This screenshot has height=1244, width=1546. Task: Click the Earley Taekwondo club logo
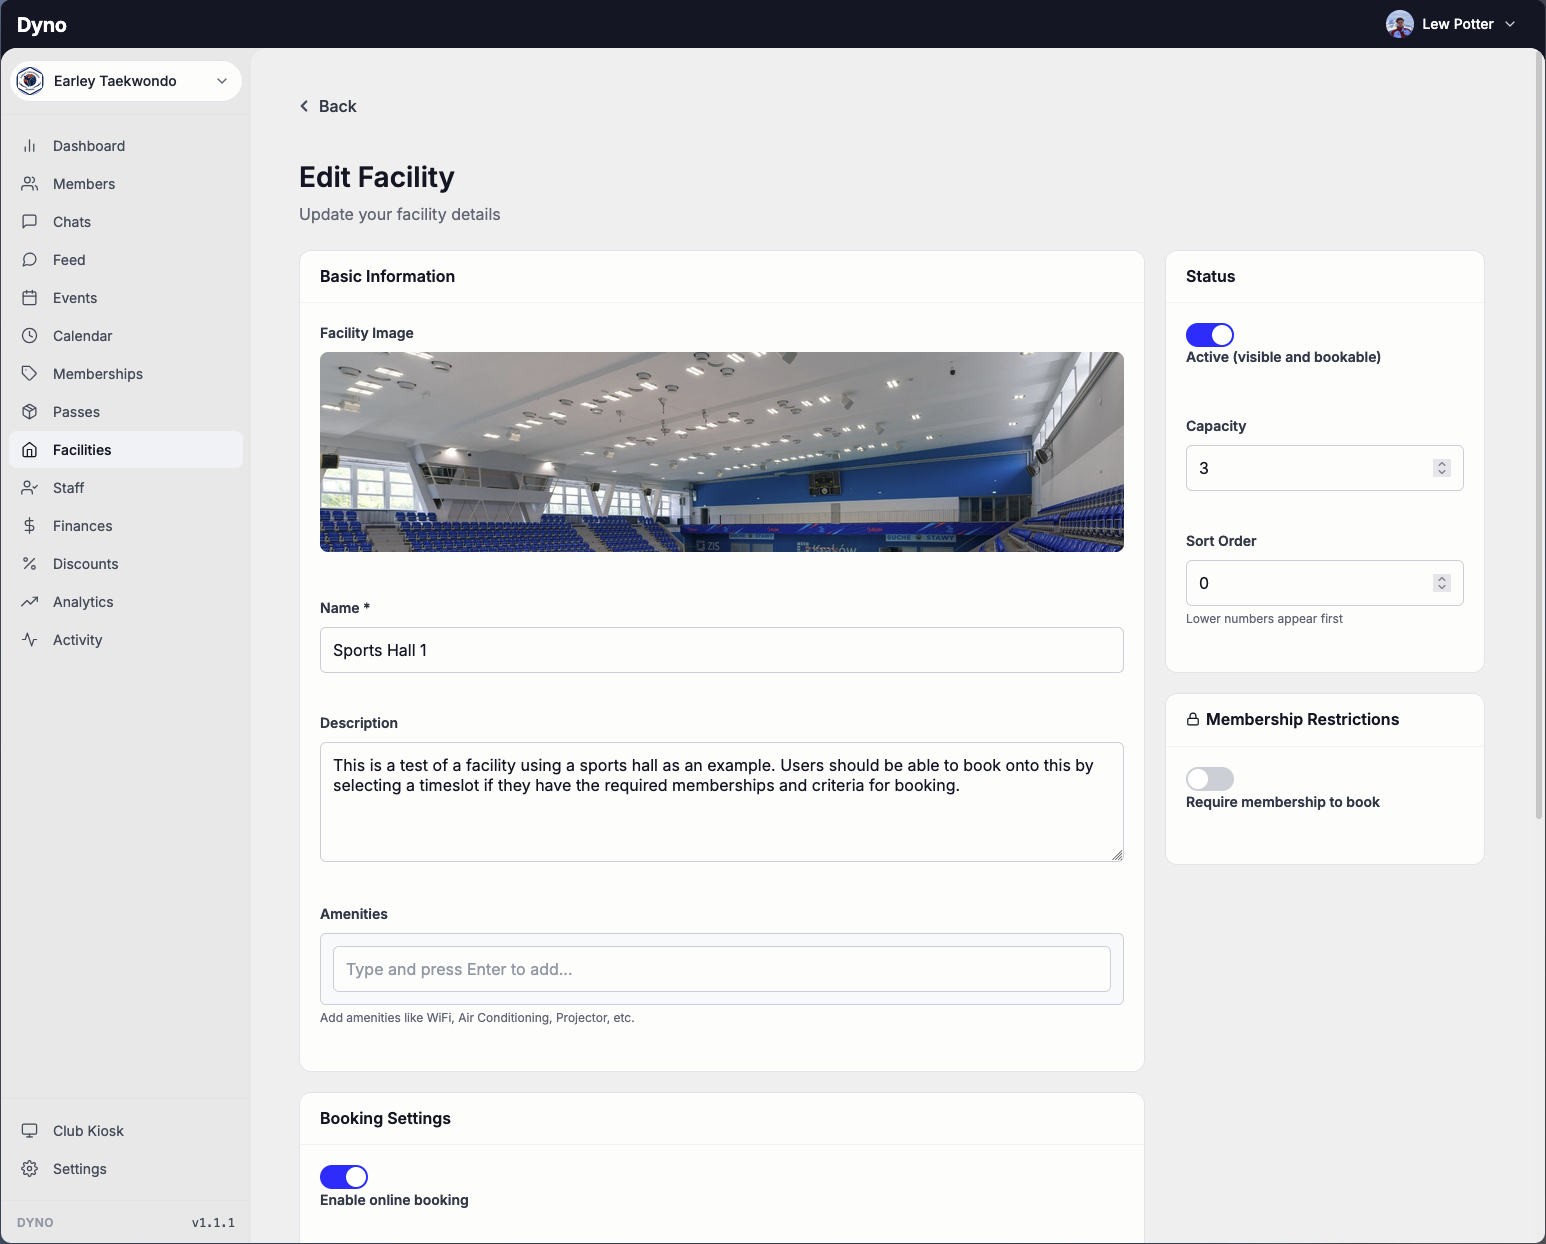(x=31, y=81)
